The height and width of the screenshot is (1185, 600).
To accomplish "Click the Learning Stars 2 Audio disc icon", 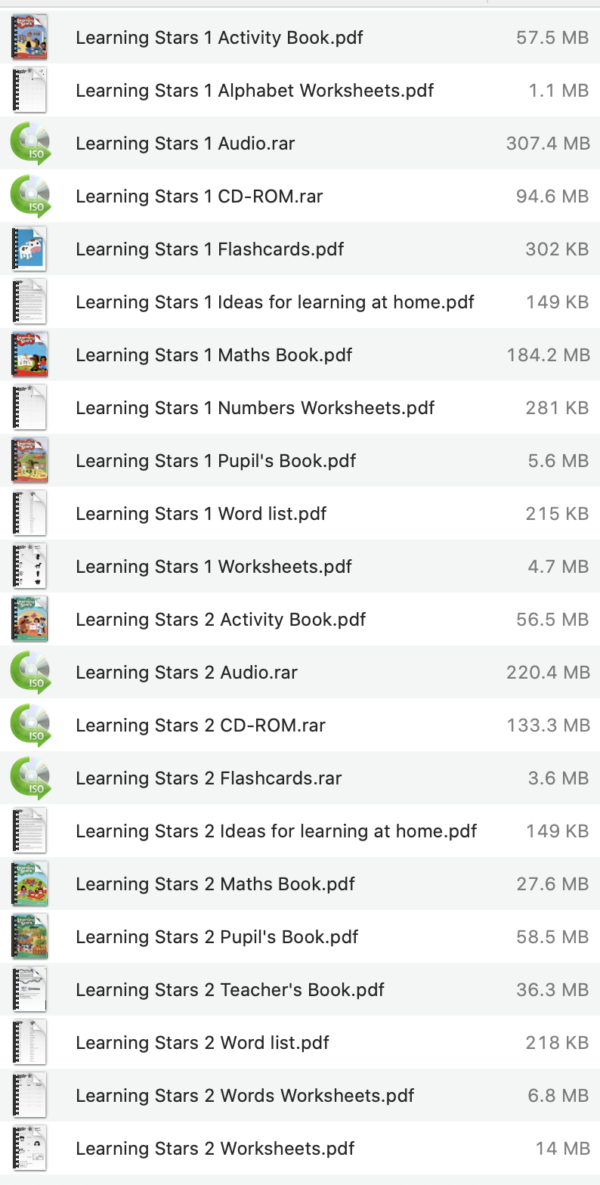I will point(29,672).
